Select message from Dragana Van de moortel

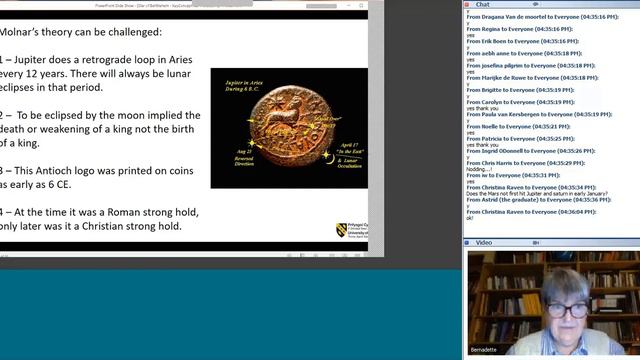(542, 17)
